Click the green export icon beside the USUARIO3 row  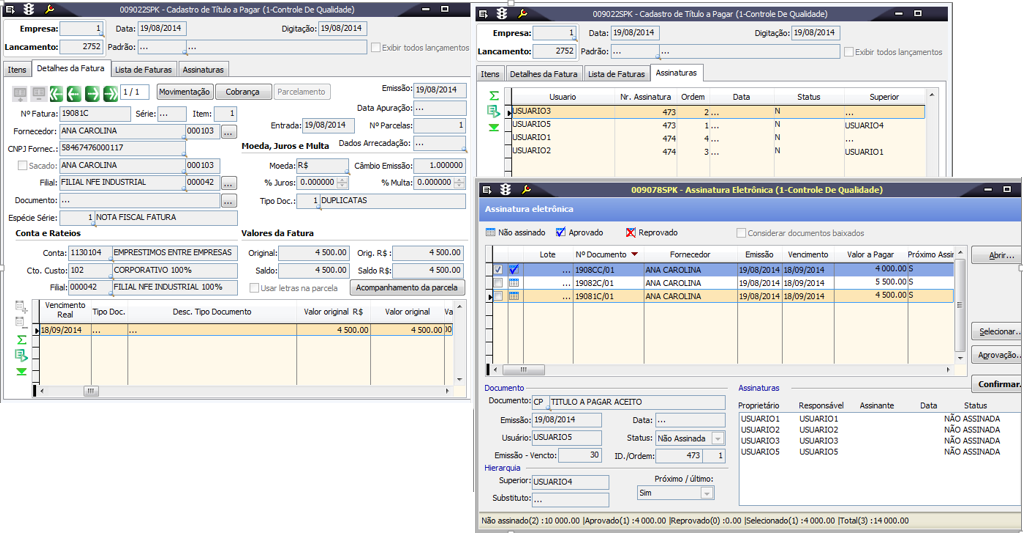tap(494, 112)
